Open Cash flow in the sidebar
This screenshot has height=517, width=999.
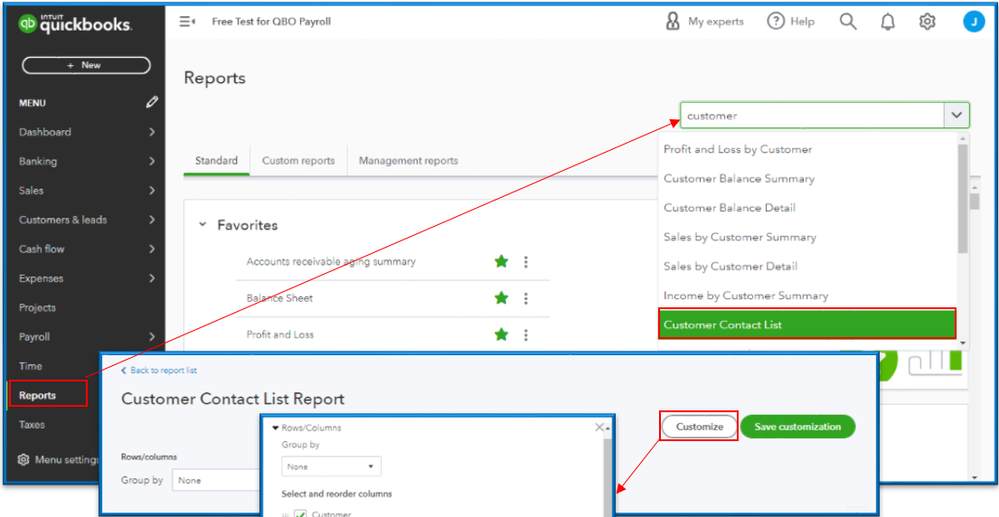tap(85, 249)
